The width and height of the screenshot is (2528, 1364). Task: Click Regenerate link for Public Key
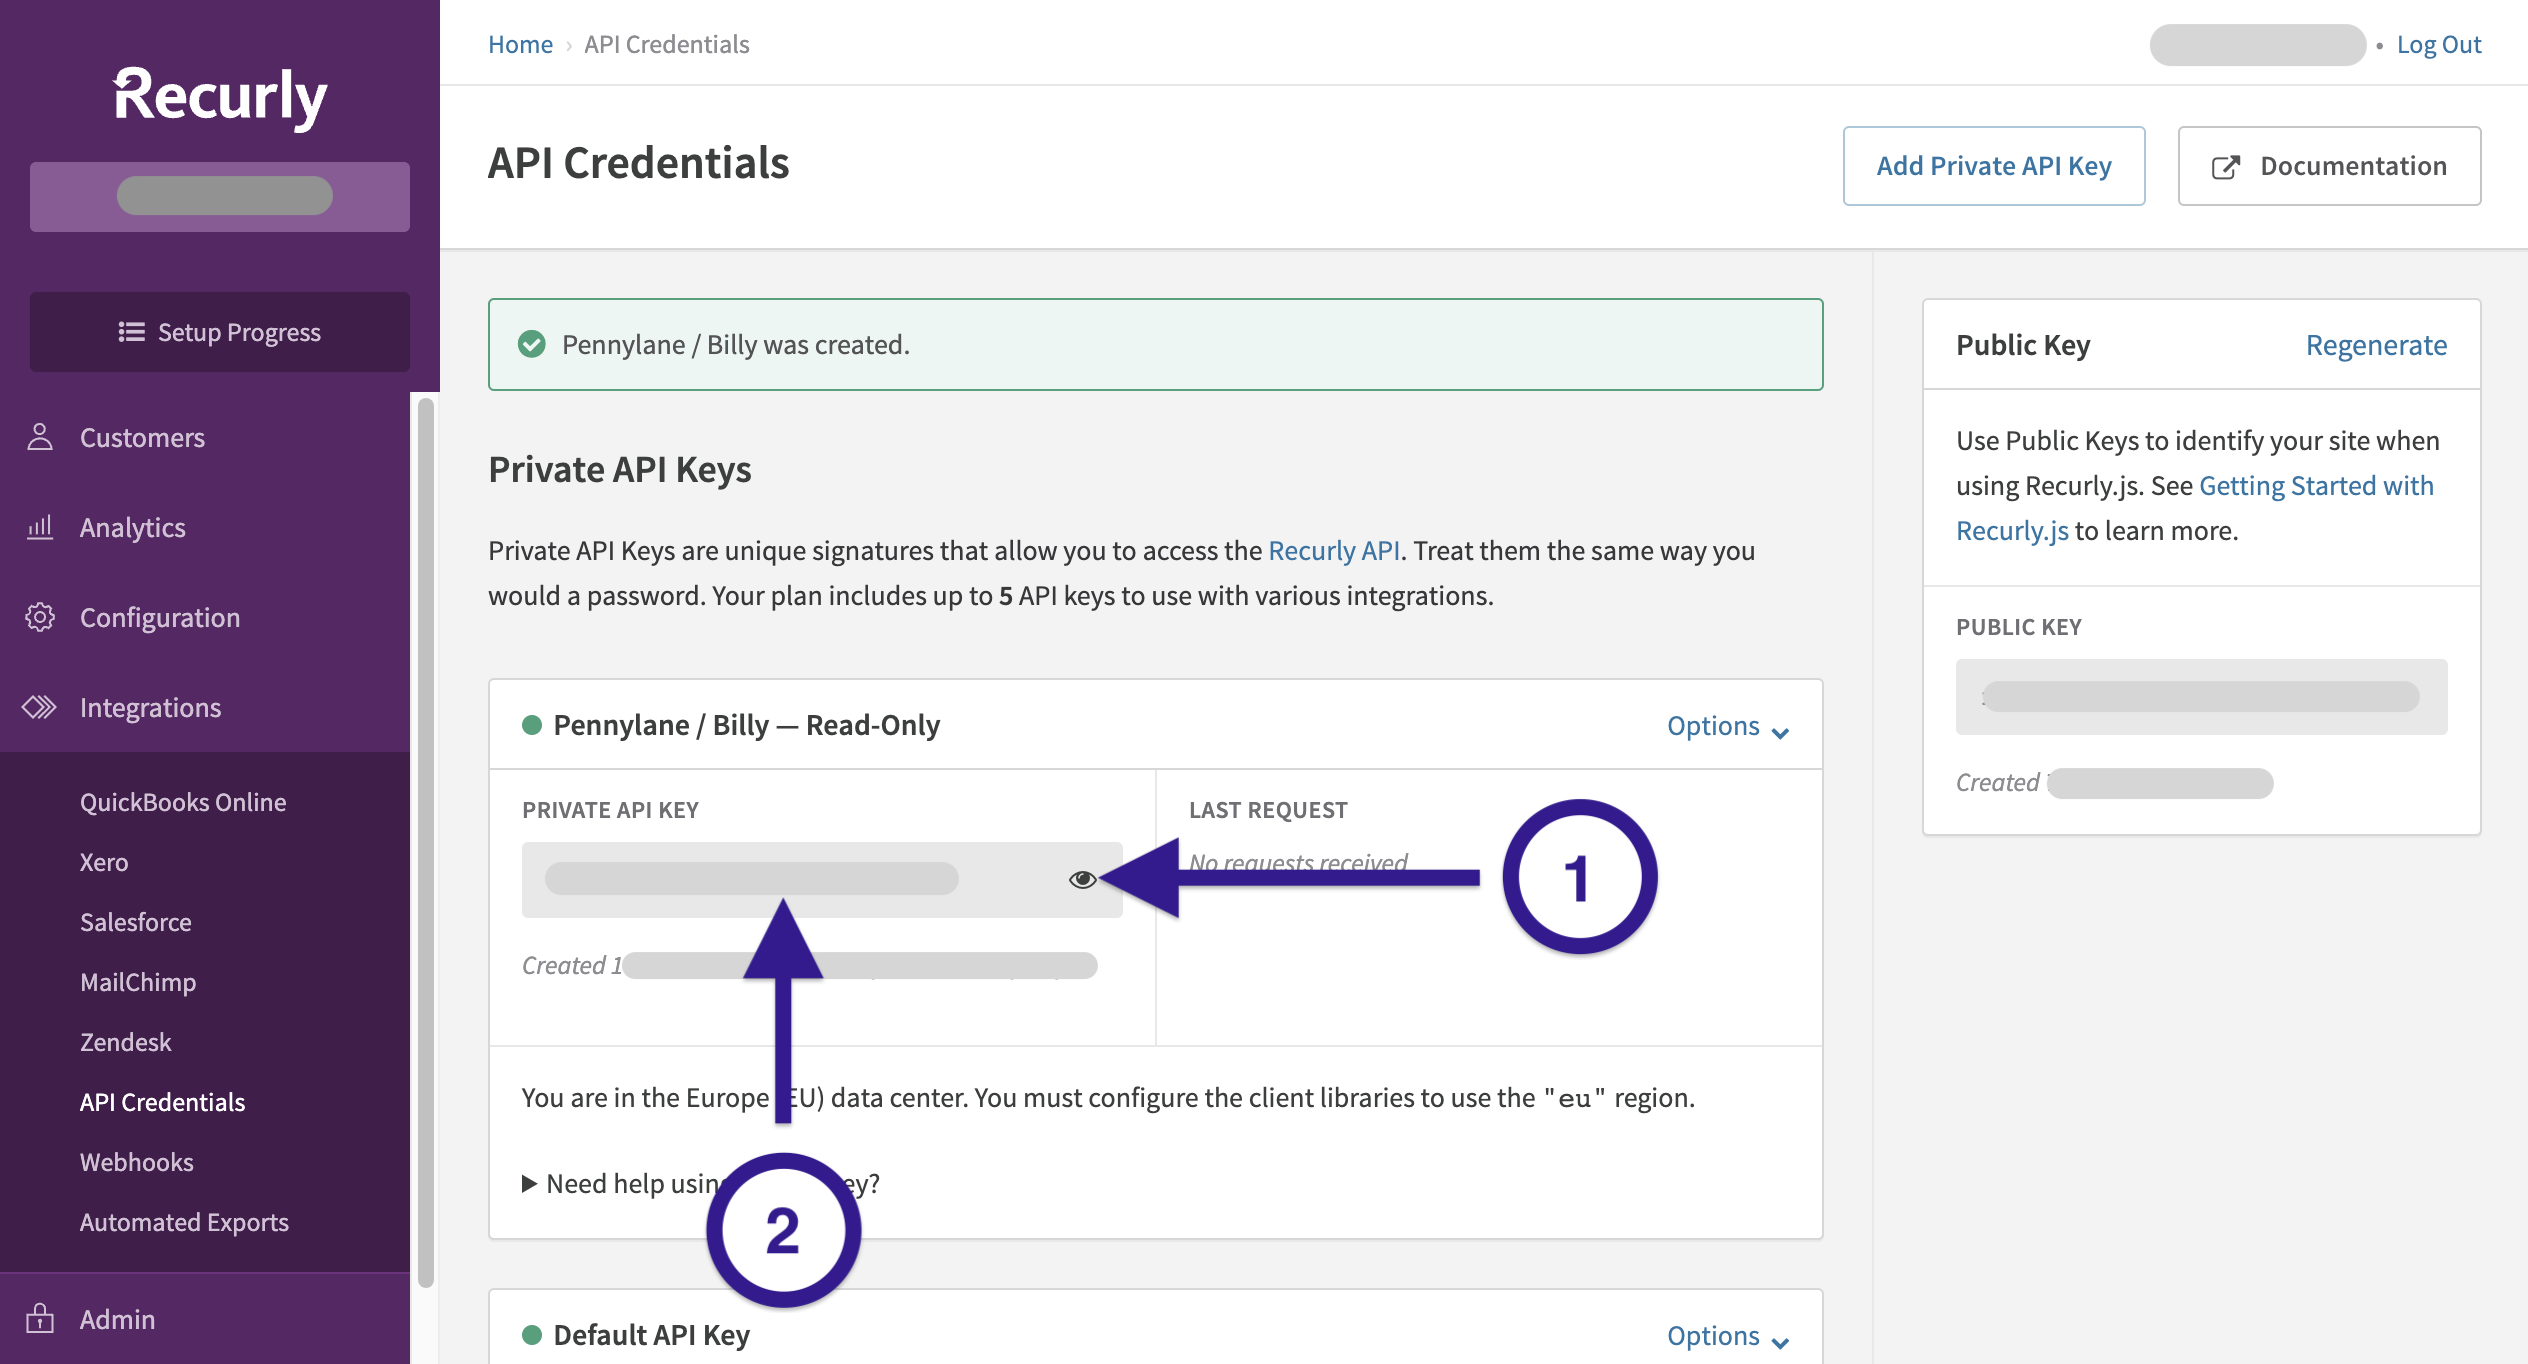coord(2375,345)
